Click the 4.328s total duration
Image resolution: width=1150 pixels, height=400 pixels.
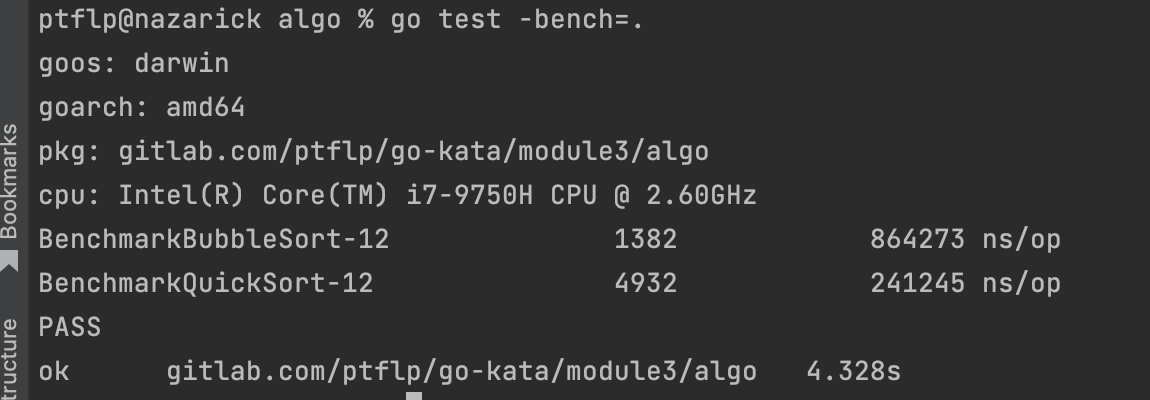853,372
